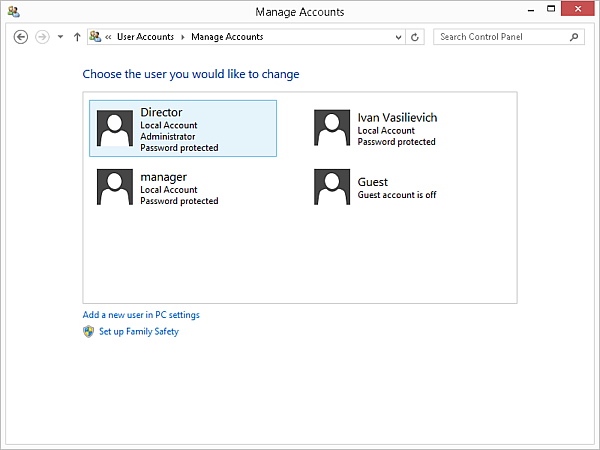Click the Family Safety shield icon
Screen dimensions: 600x450
88,331
